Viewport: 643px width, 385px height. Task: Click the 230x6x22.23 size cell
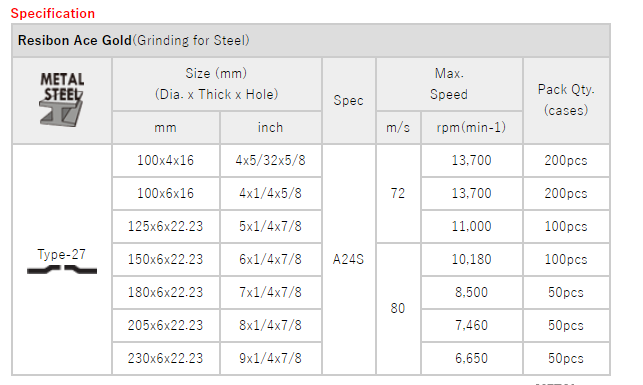tap(165, 358)
